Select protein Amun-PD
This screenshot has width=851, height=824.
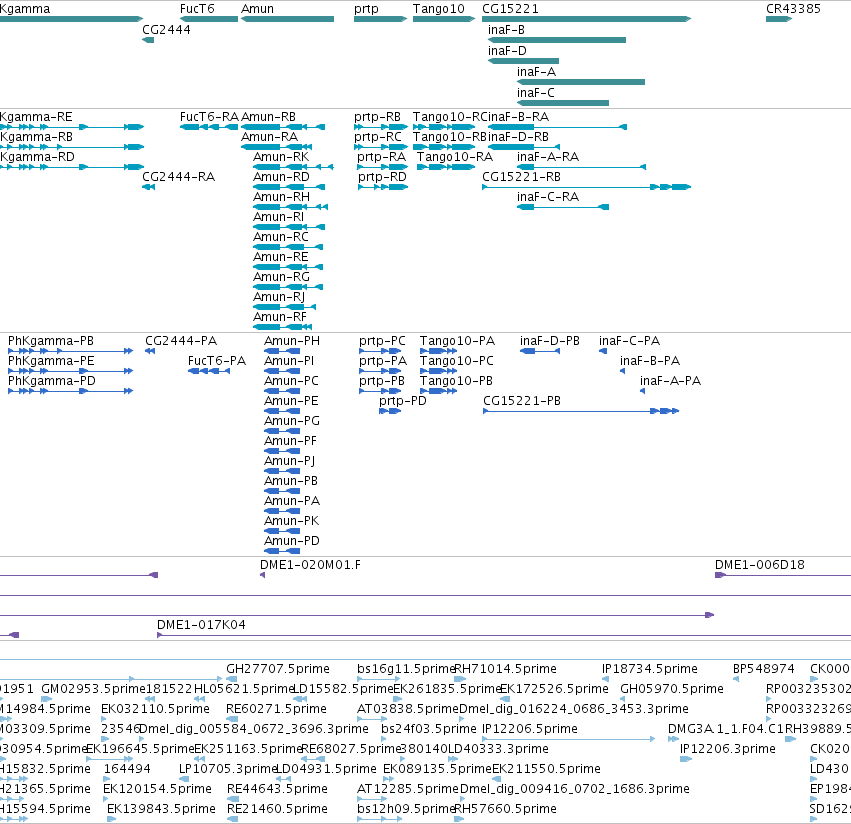coord(291,541)
